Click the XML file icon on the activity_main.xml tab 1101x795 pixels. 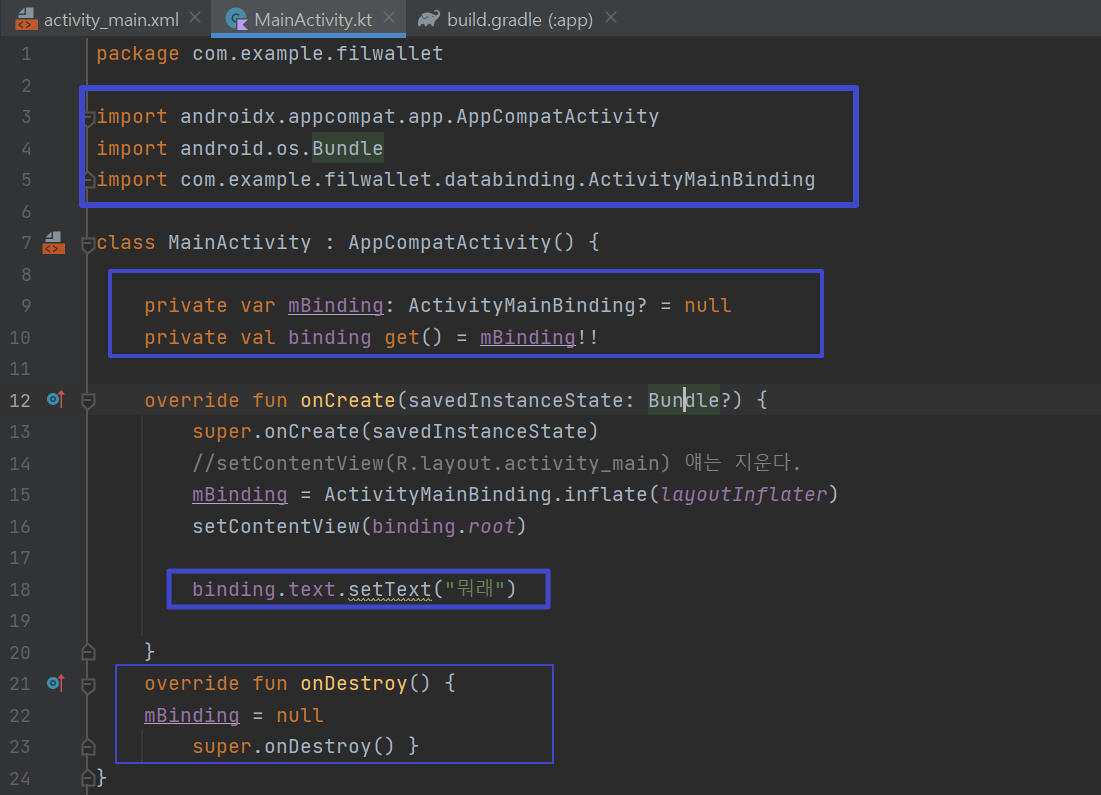click(x=26, y=19)
